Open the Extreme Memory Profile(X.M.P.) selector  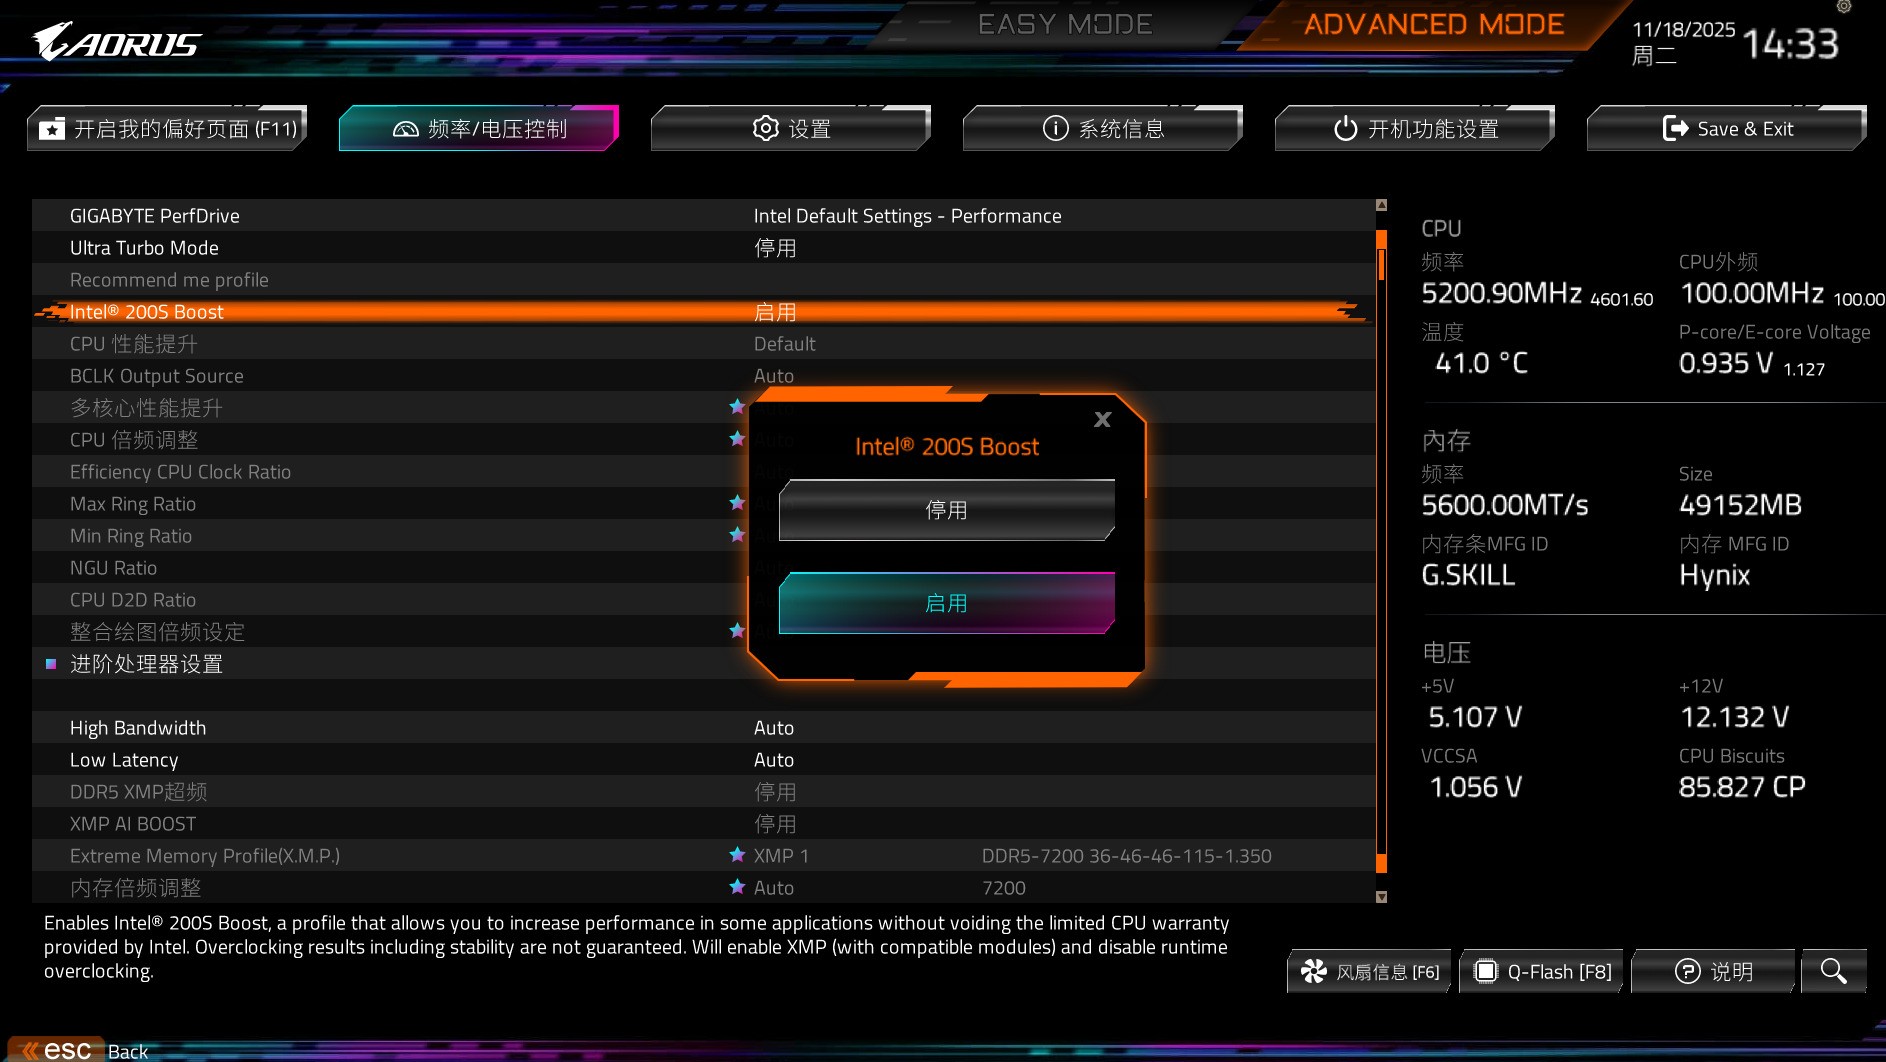400,855
